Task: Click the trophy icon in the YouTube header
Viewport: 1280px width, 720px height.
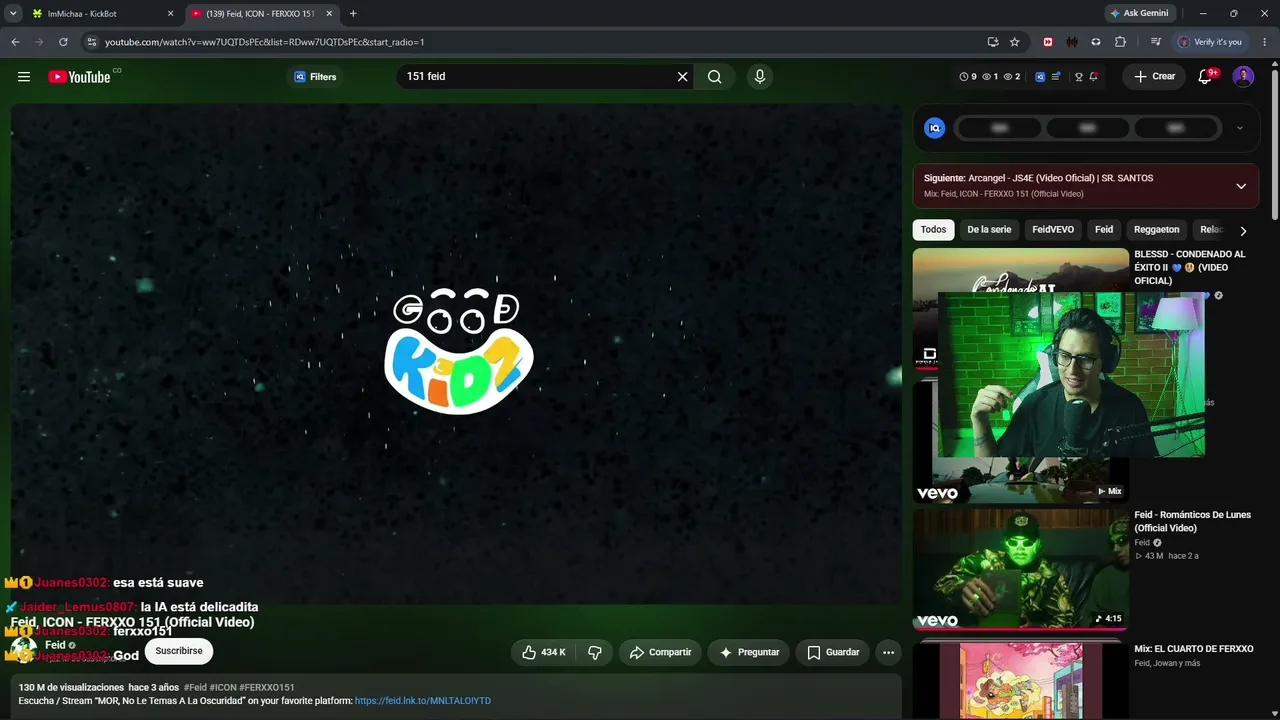Action: tap(1078, 77)
